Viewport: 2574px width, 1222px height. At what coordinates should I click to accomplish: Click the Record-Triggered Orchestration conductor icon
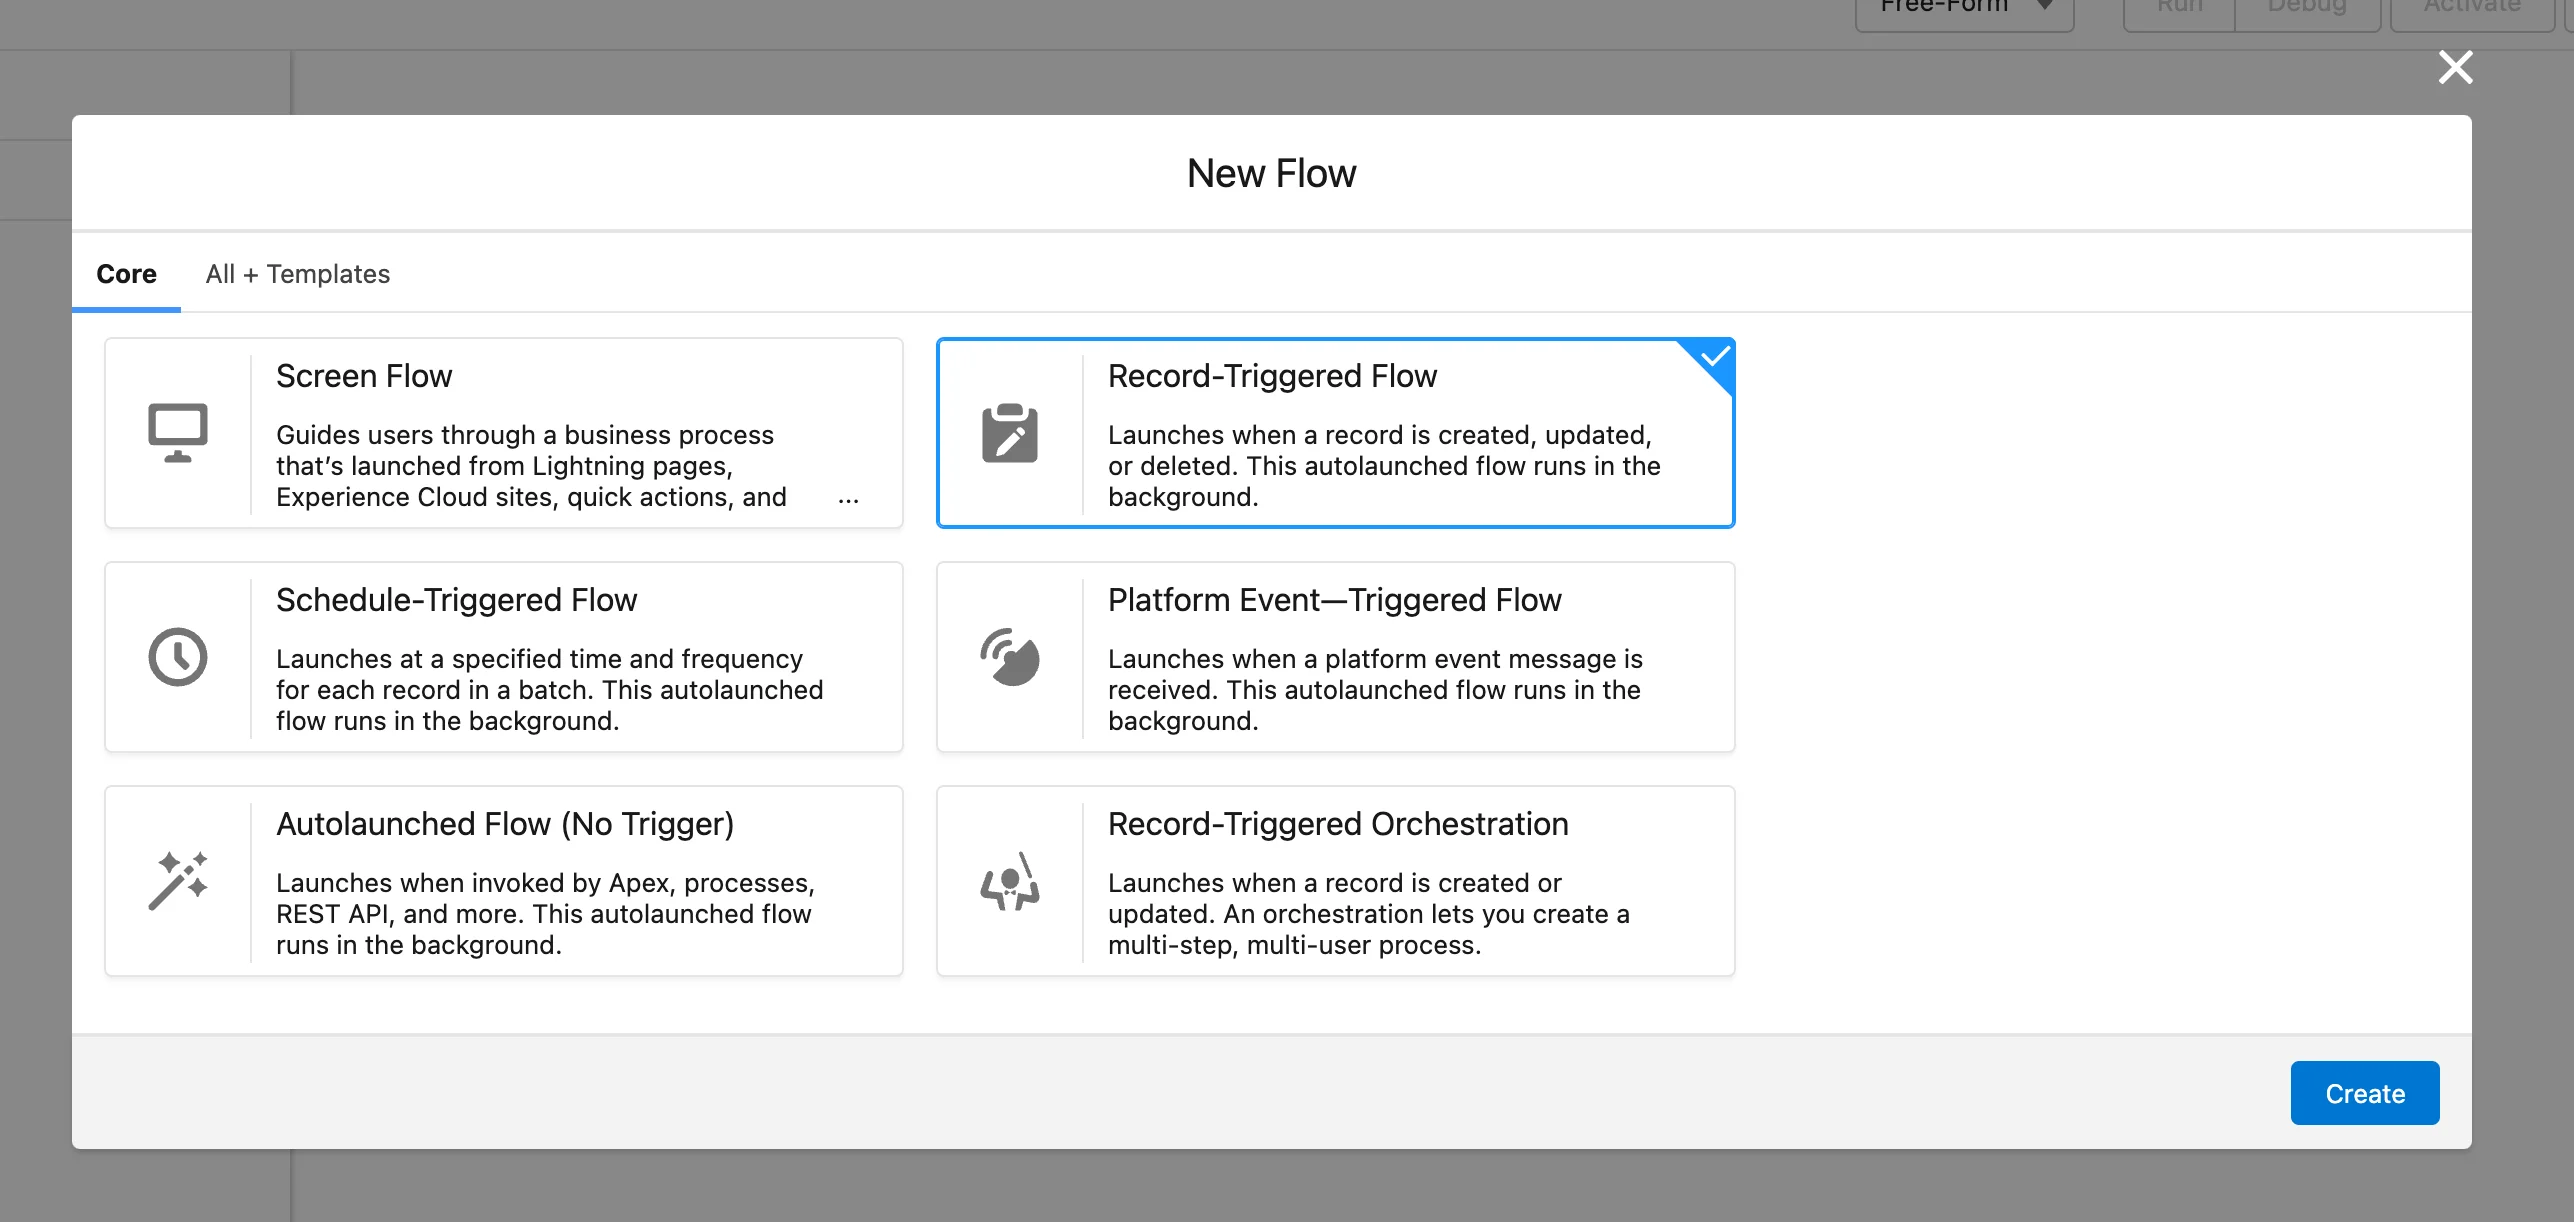pyautogui.click(x=1009, y=881)
